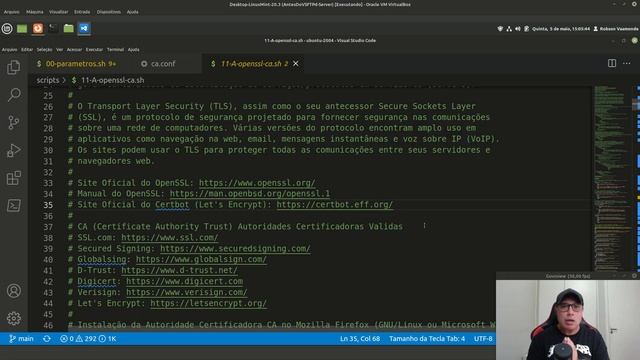This screenshot has width=640, height=360.
Task: Open the panel clock showing Quinta, 5 de maio
Action: [x=561, y=29]
